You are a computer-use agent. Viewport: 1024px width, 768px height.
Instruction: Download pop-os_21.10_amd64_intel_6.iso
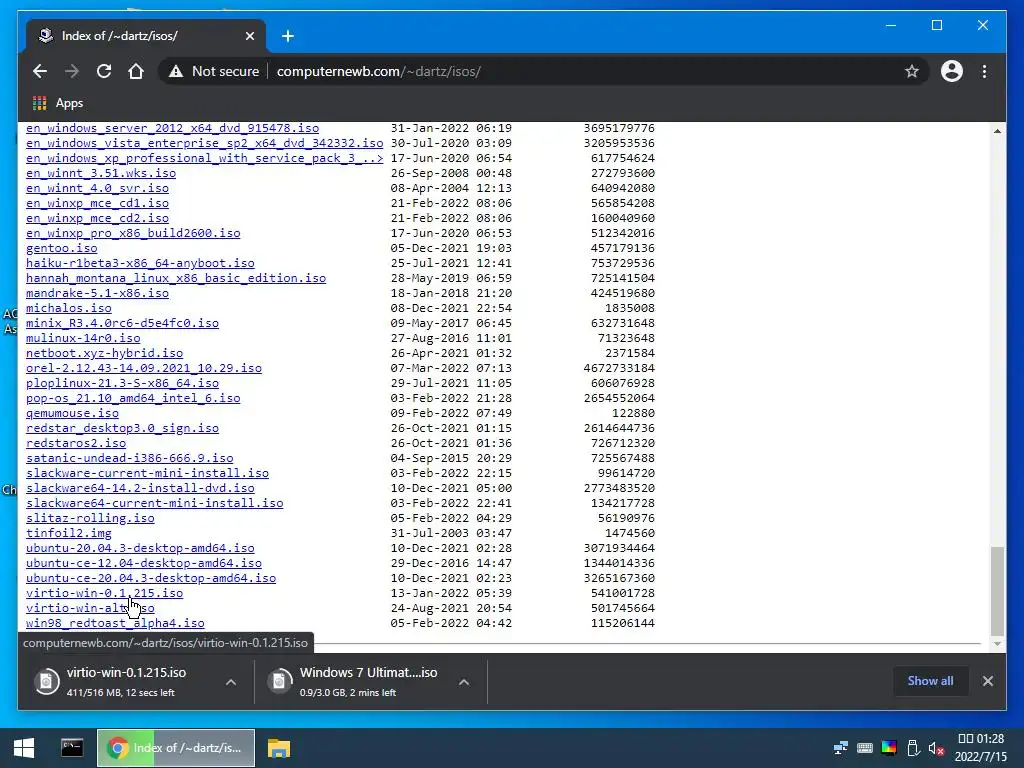pos(133,398)
